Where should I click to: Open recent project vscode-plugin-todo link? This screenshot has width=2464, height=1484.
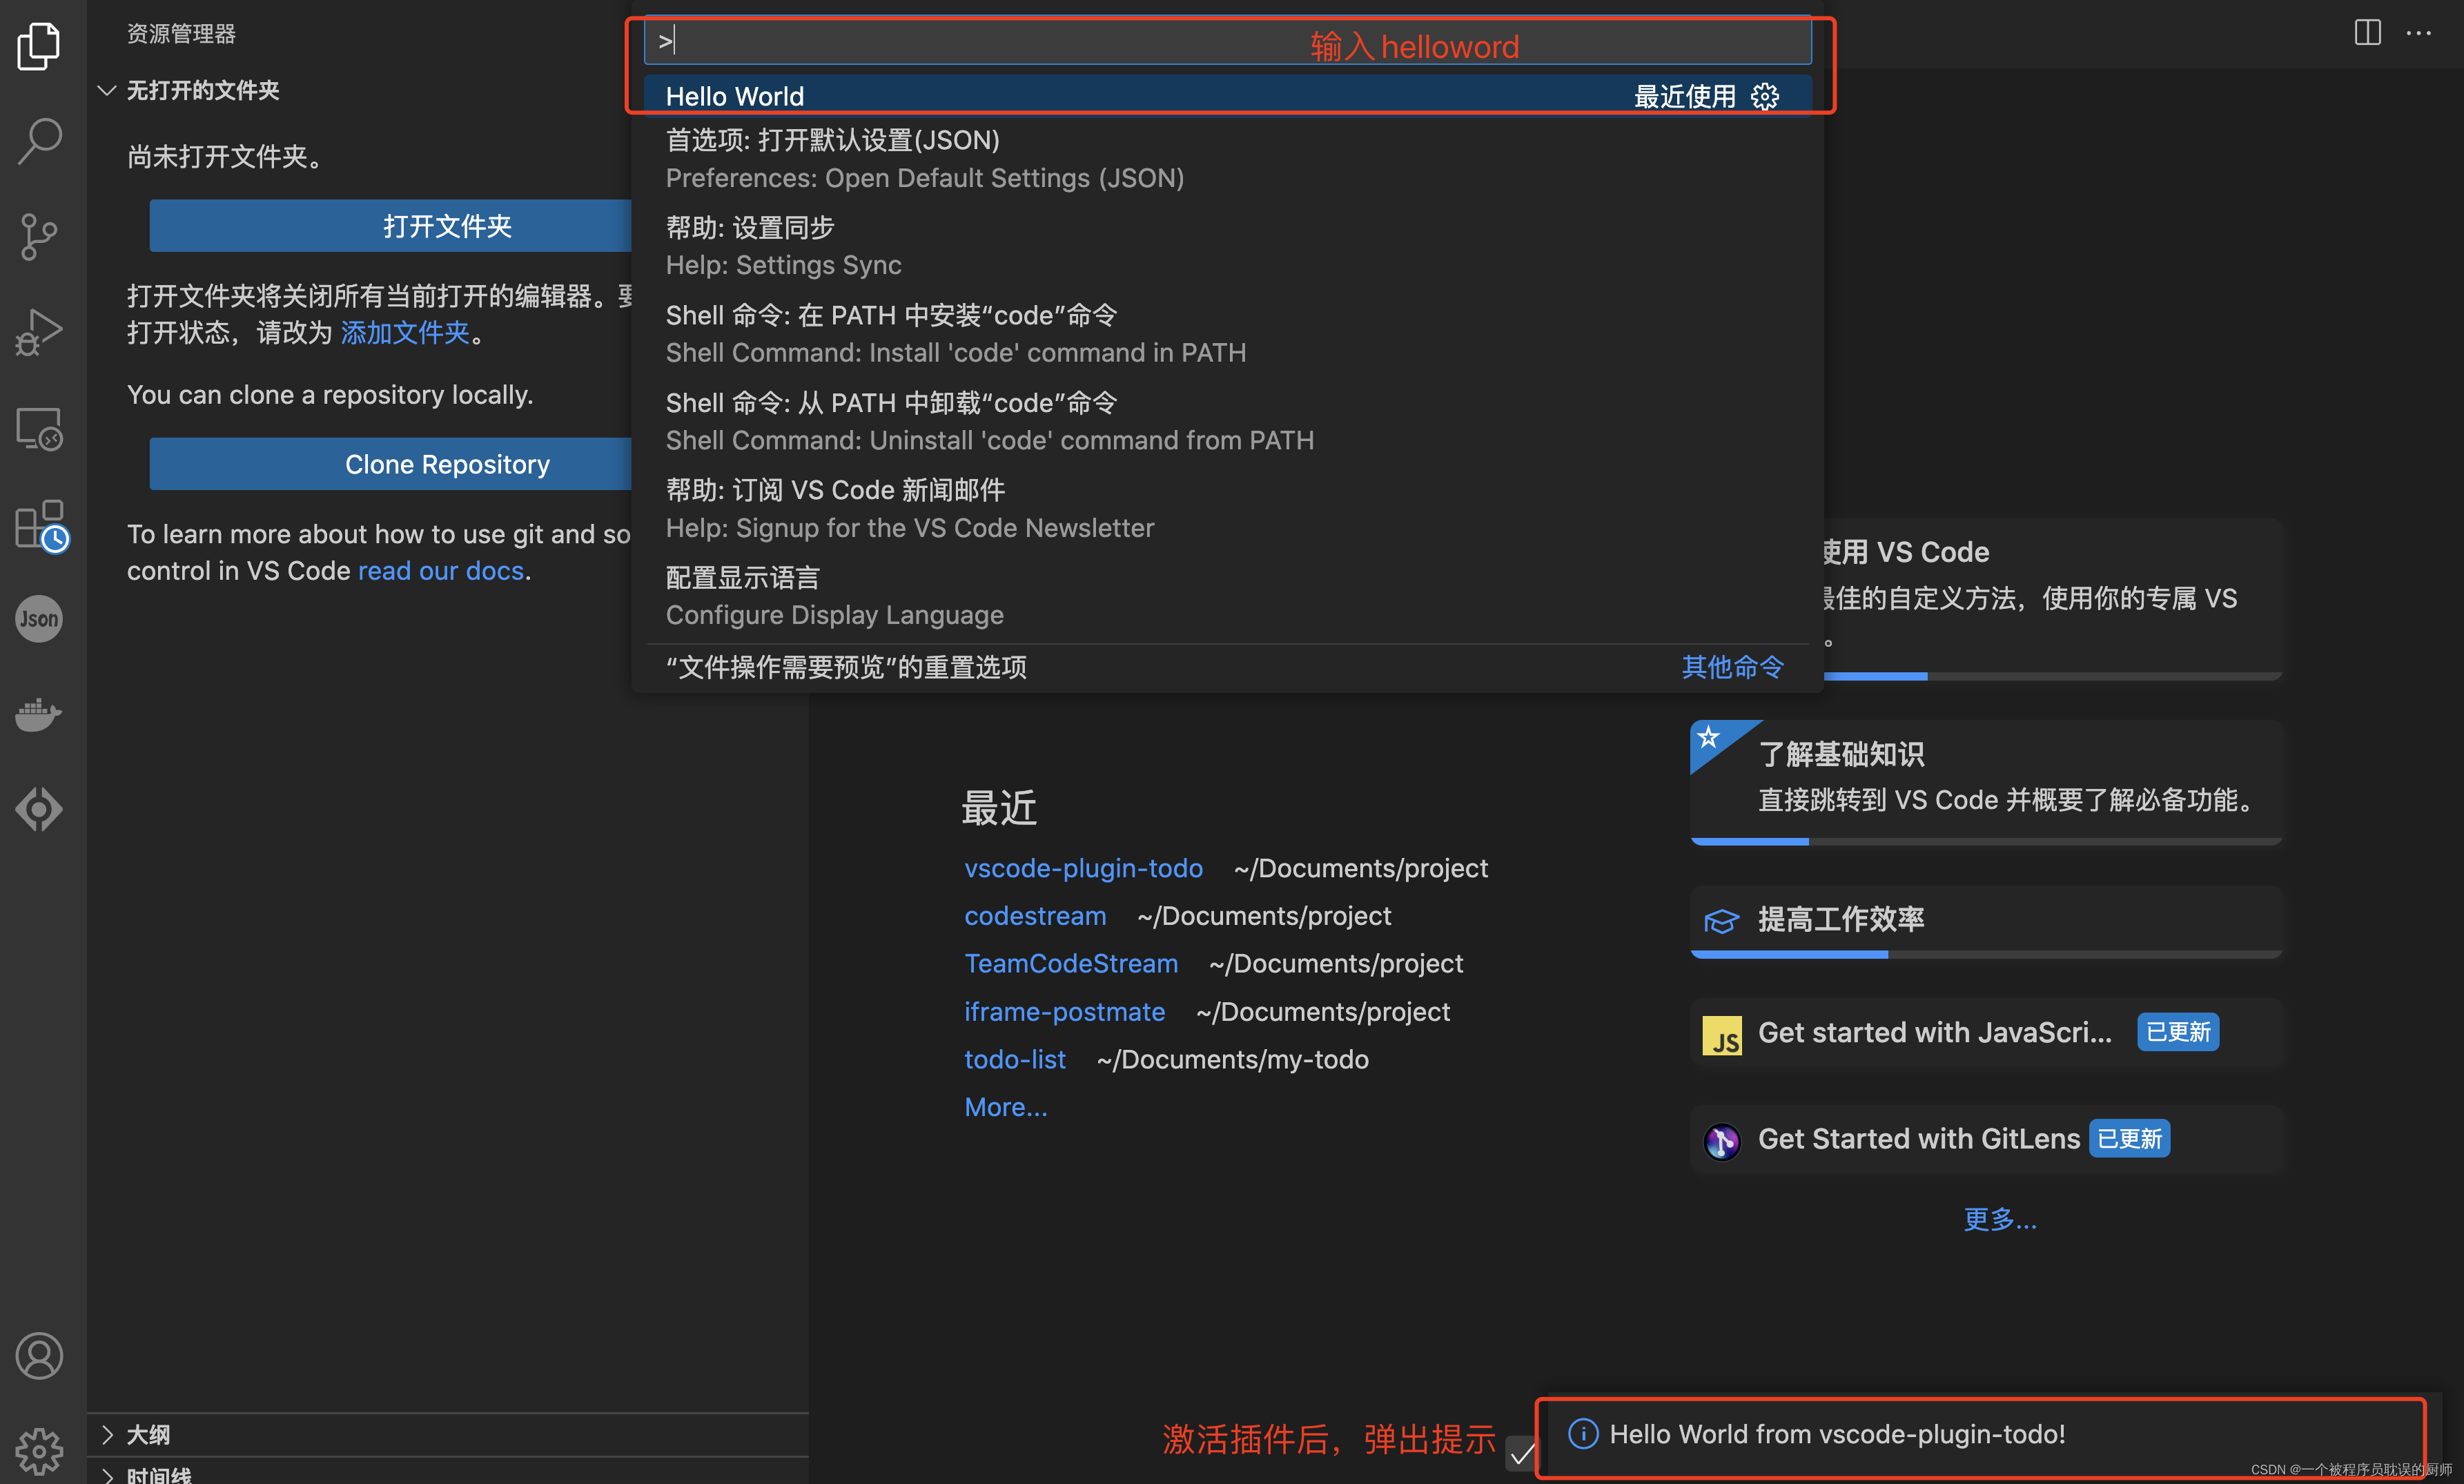(1083, 868)
